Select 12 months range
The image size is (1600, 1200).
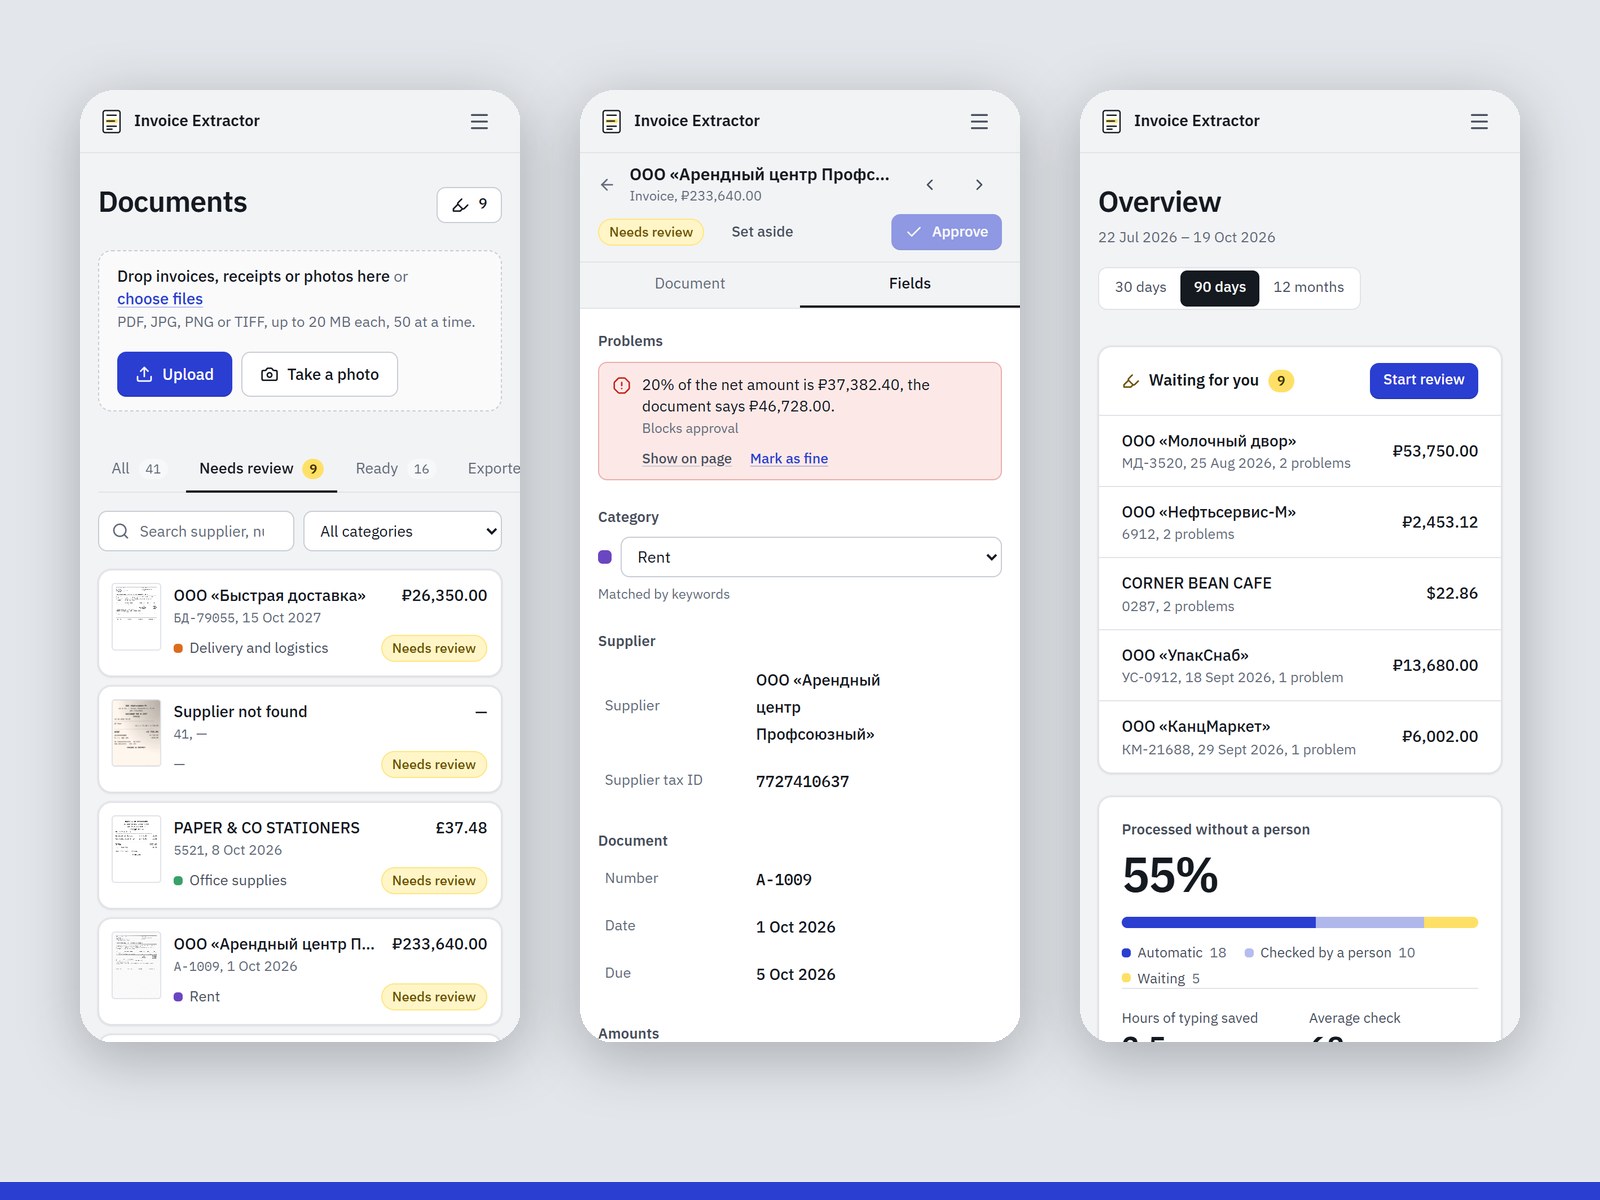click(x=1308, y=287)
